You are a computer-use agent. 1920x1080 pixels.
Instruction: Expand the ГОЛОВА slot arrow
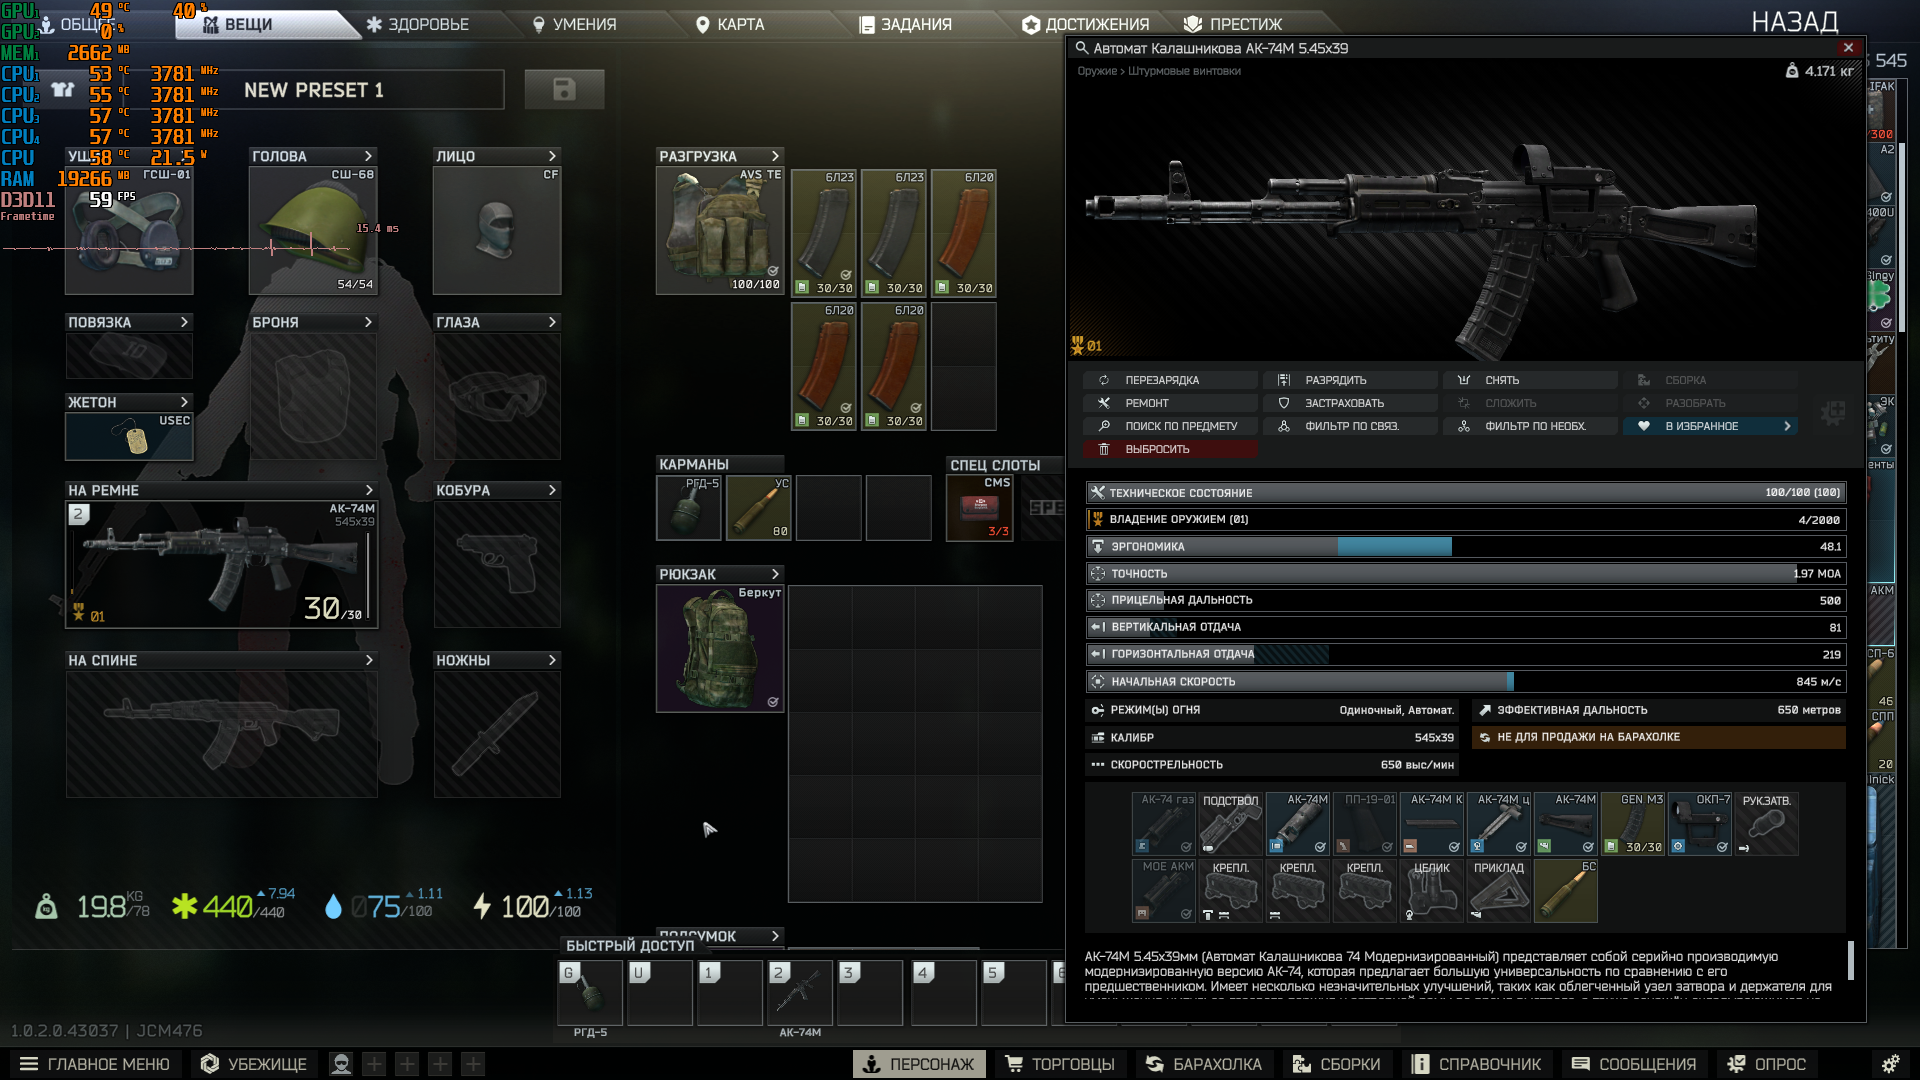pos(368,156)
